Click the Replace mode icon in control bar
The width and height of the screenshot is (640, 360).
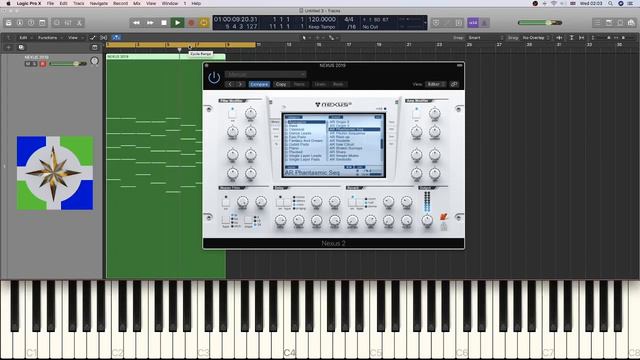click(x=436, y=23)
